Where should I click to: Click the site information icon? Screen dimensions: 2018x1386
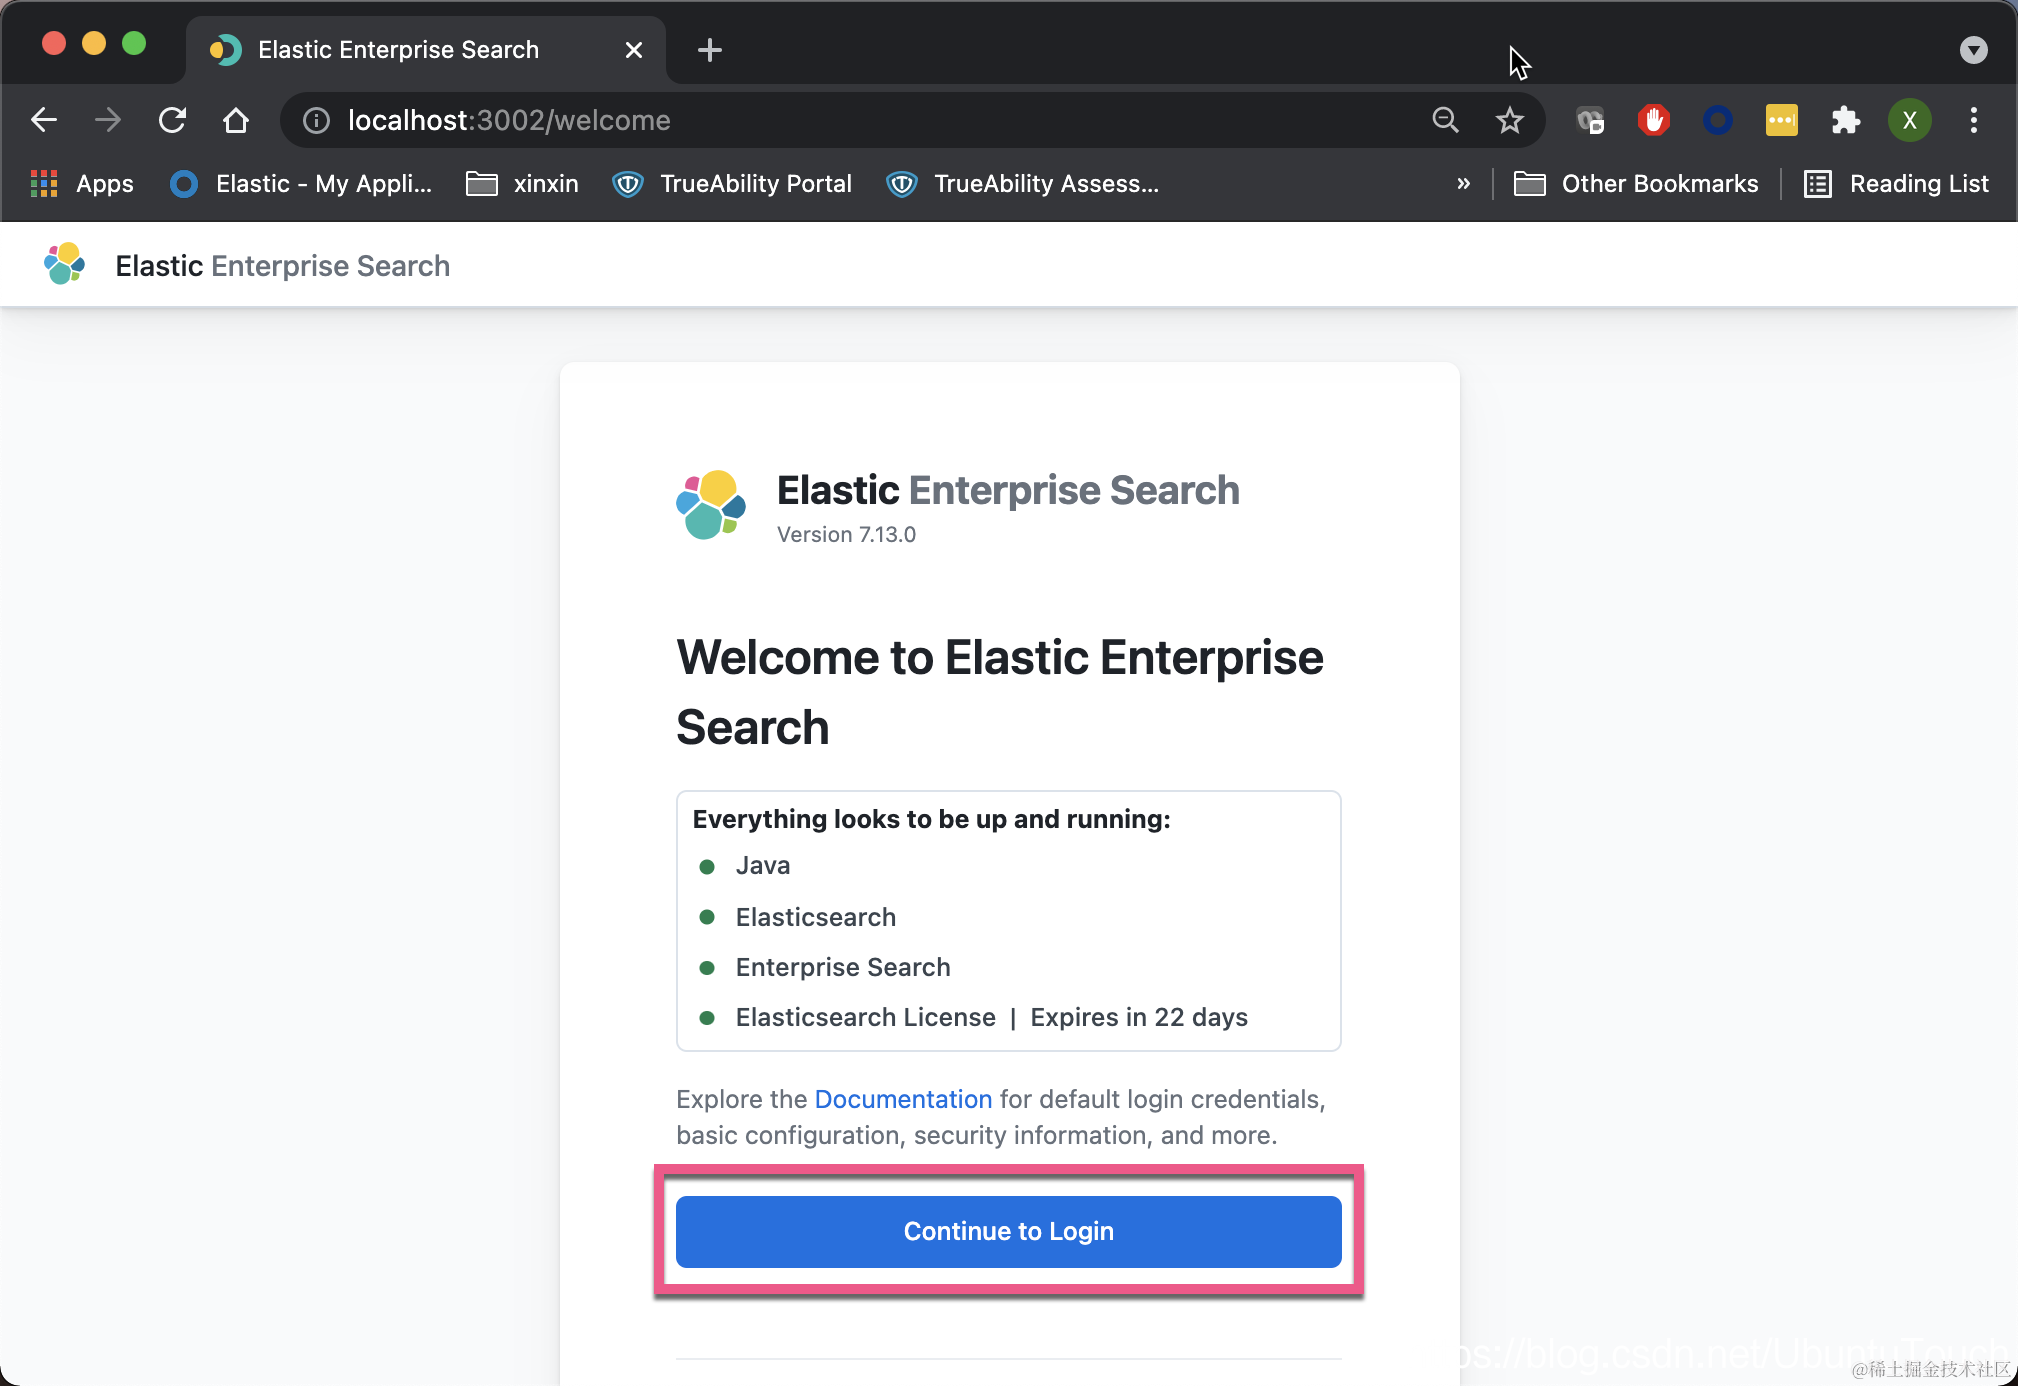(x=316, y=120)
